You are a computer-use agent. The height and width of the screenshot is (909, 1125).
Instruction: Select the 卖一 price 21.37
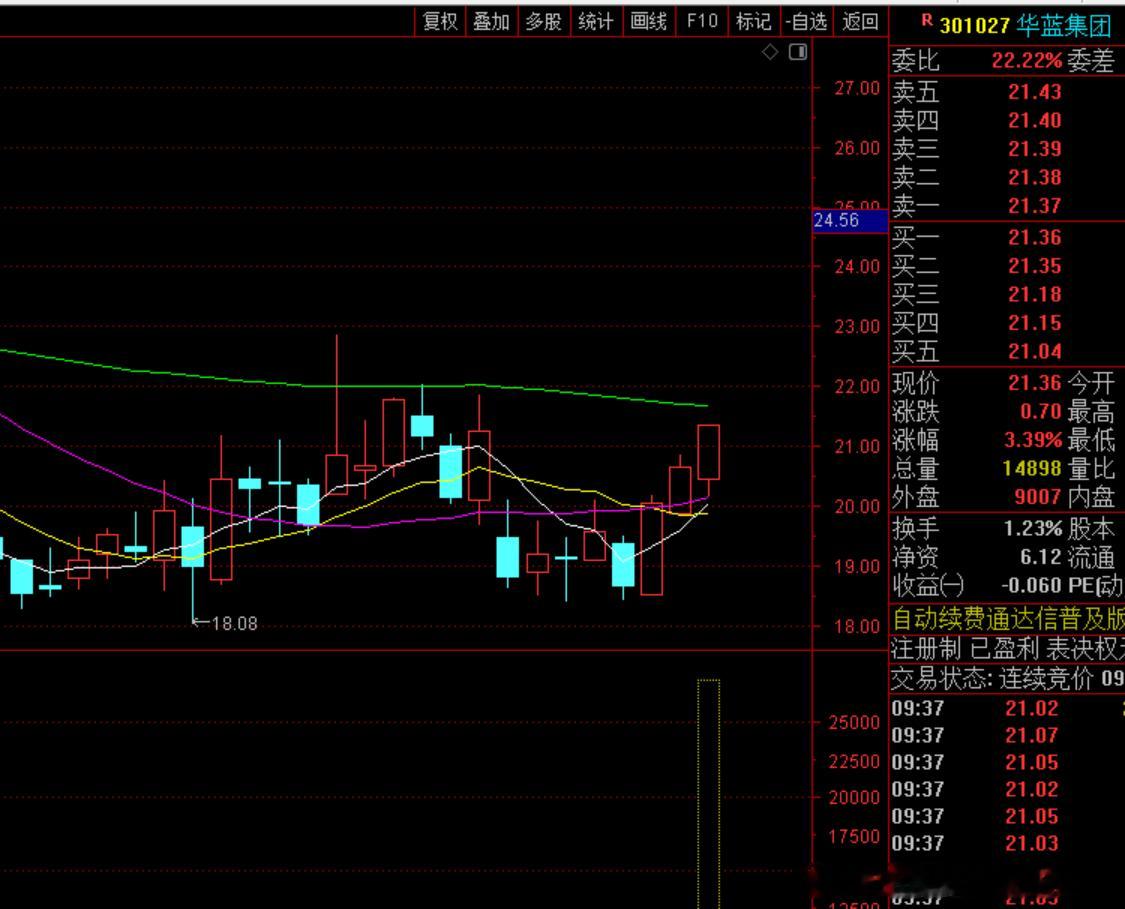(1034, 206)
